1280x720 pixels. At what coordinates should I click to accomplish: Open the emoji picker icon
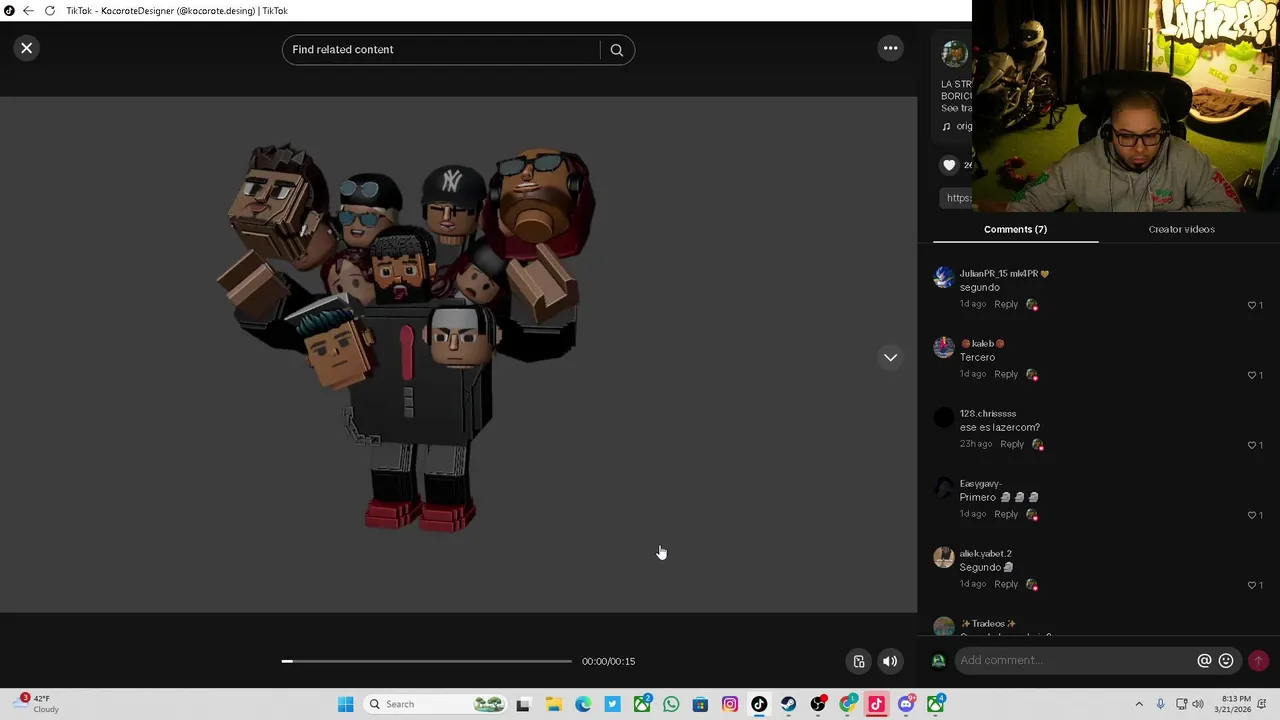click(x=1226, y=661)
